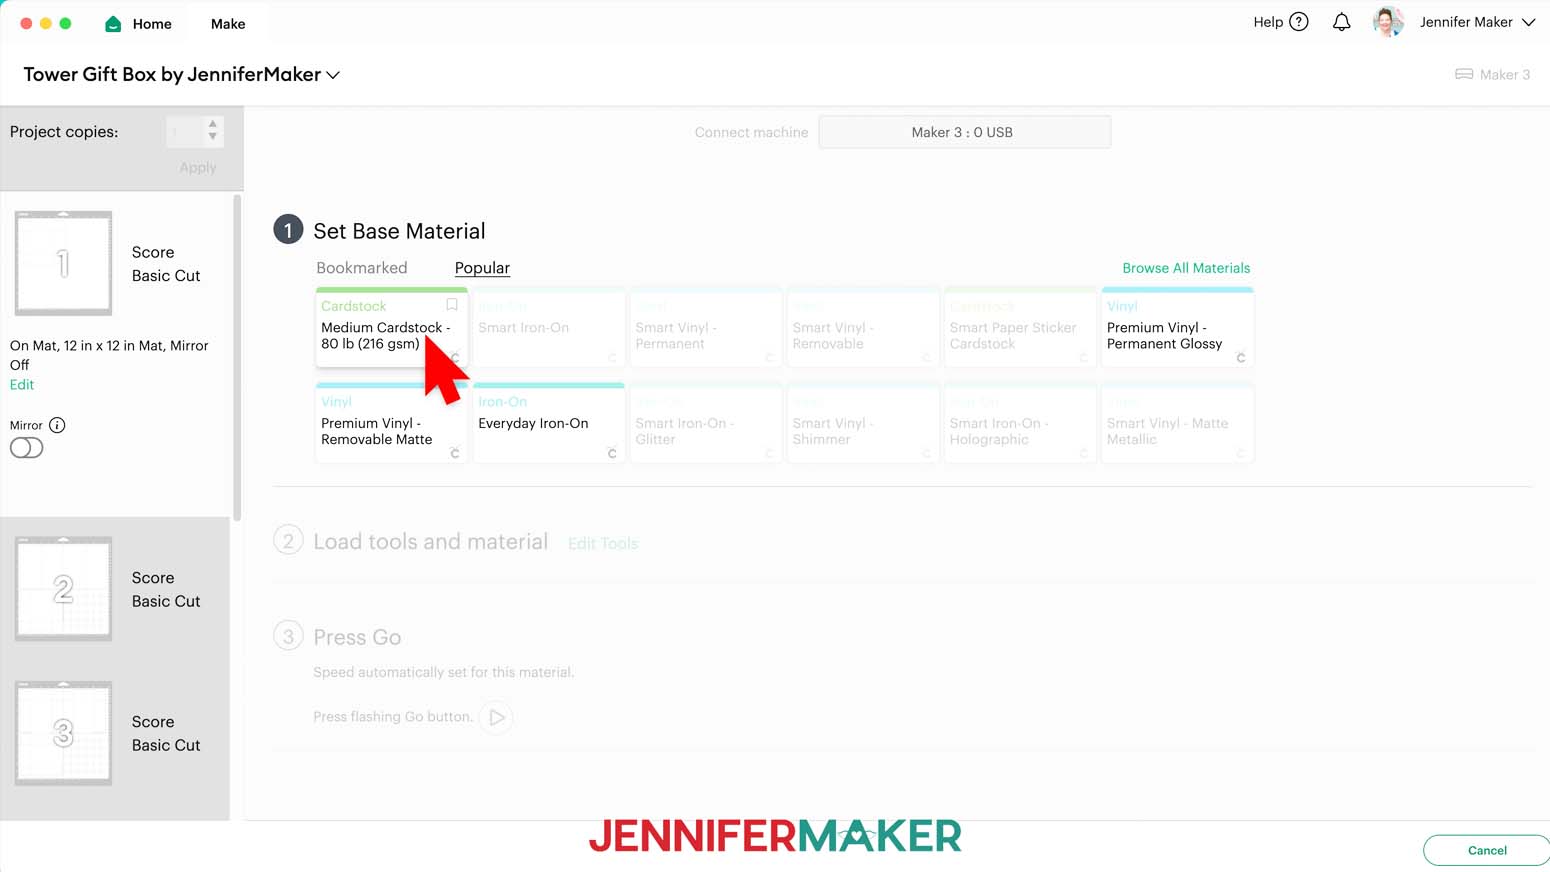Click "Press flashing Go button." text
Viewport: 1550px width, 872px height.
tap(393, 717)
